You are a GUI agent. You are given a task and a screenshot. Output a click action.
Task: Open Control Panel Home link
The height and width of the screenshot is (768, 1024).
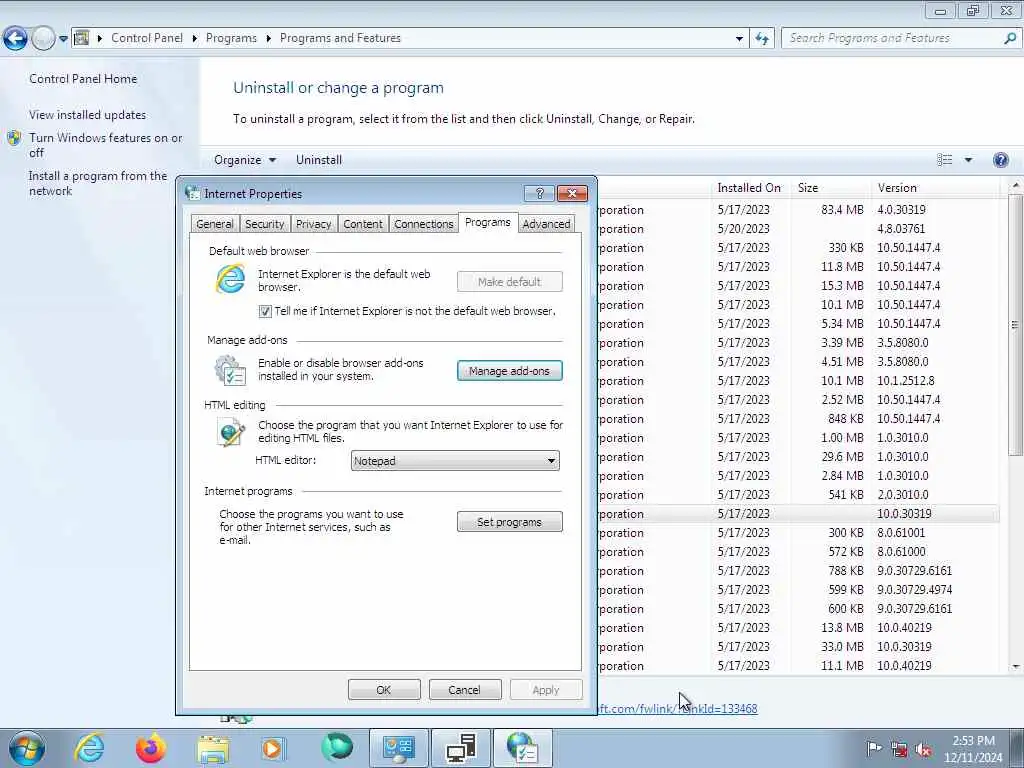point(83,79)
